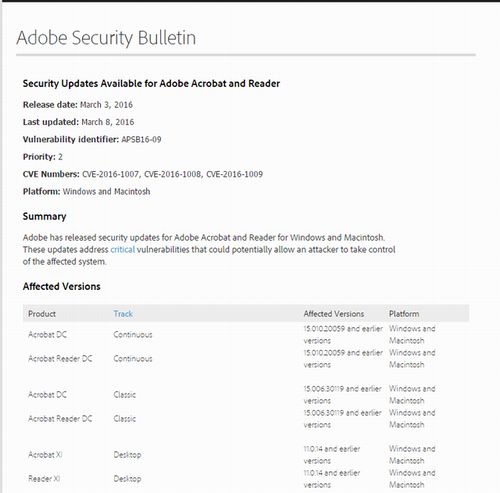500x493 pixels.
Task: Click the APSB16-09 vulnerability identifier text
Action: click(x=141, y=139)
